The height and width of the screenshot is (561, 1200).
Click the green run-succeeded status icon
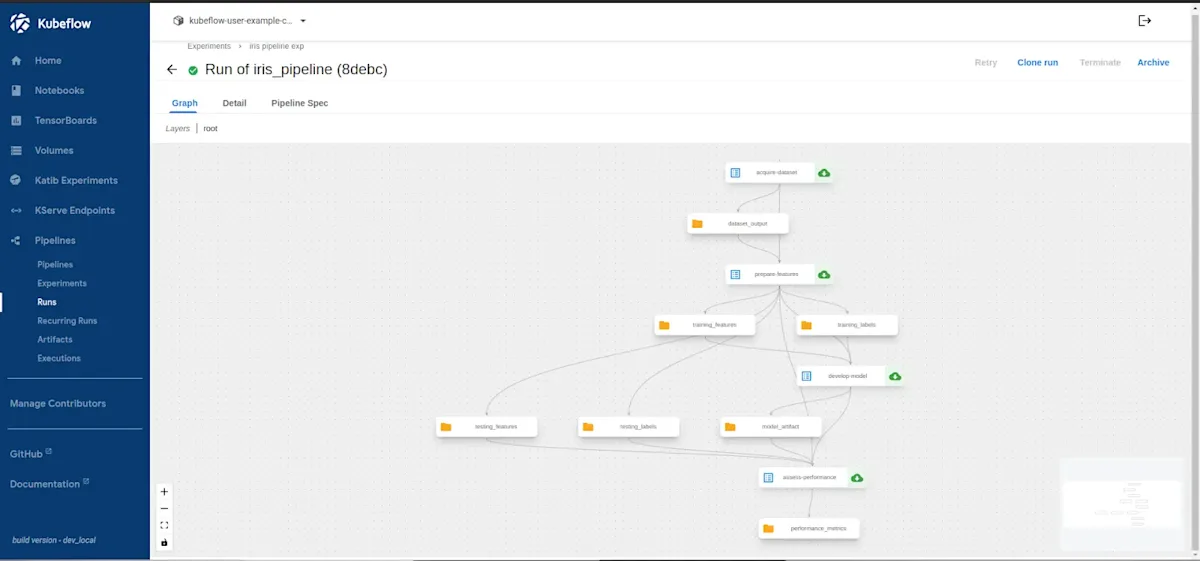tap(193, 70)
